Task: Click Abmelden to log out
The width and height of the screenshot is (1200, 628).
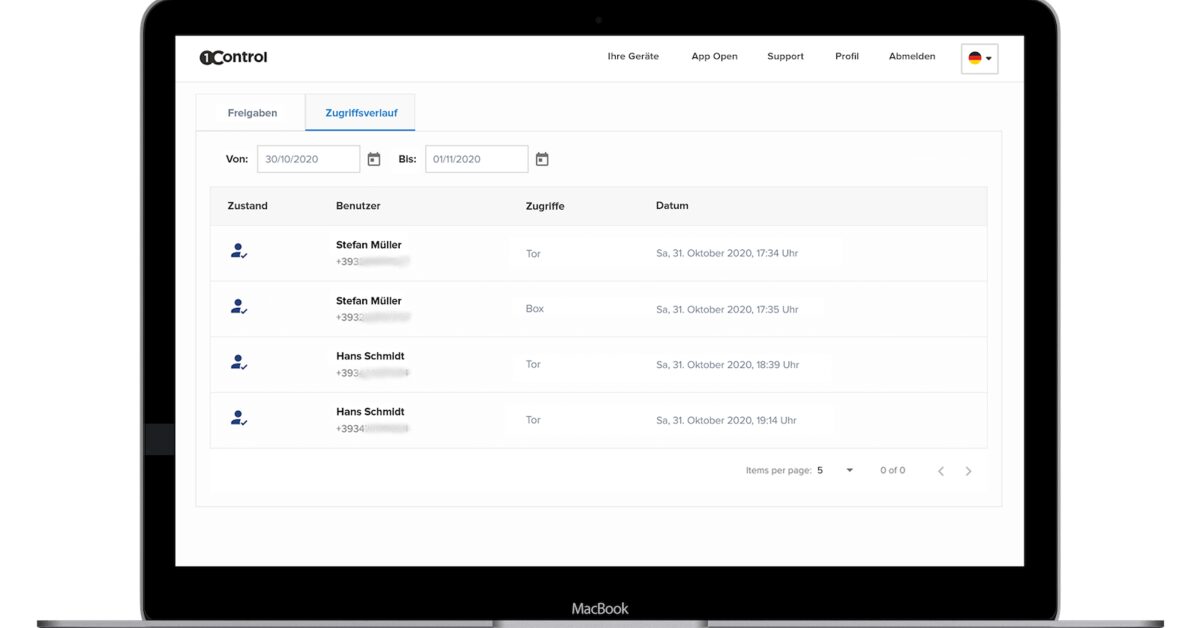Action: click(912, 56)
